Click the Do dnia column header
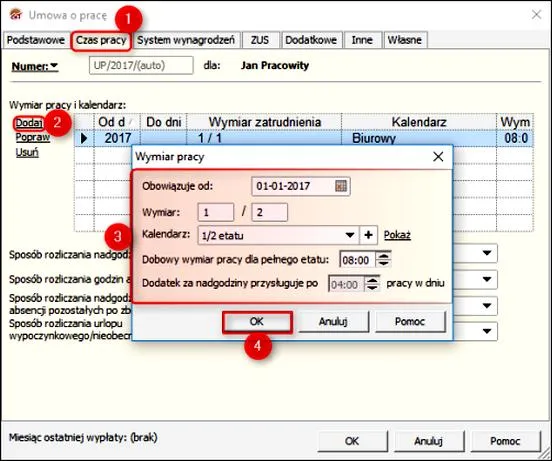 point(164,122)
